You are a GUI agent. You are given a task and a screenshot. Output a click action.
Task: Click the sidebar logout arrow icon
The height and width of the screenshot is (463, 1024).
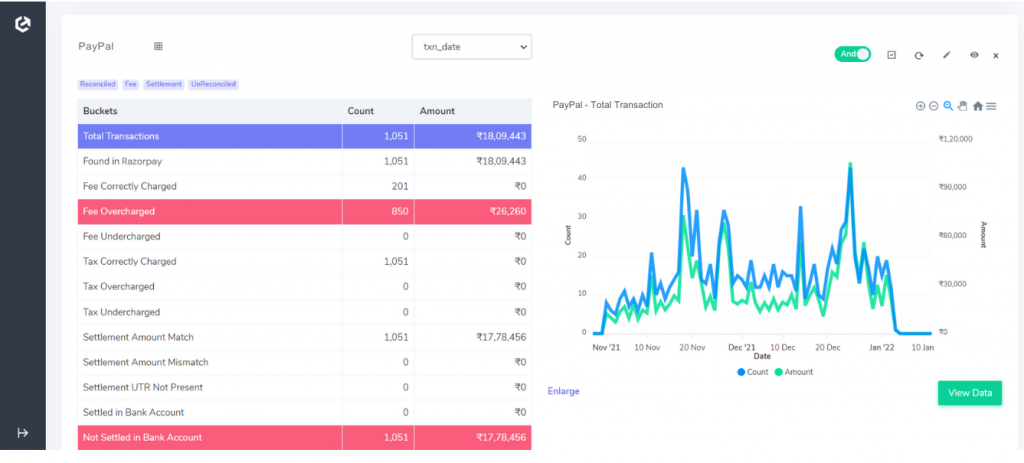pos(23,433)
